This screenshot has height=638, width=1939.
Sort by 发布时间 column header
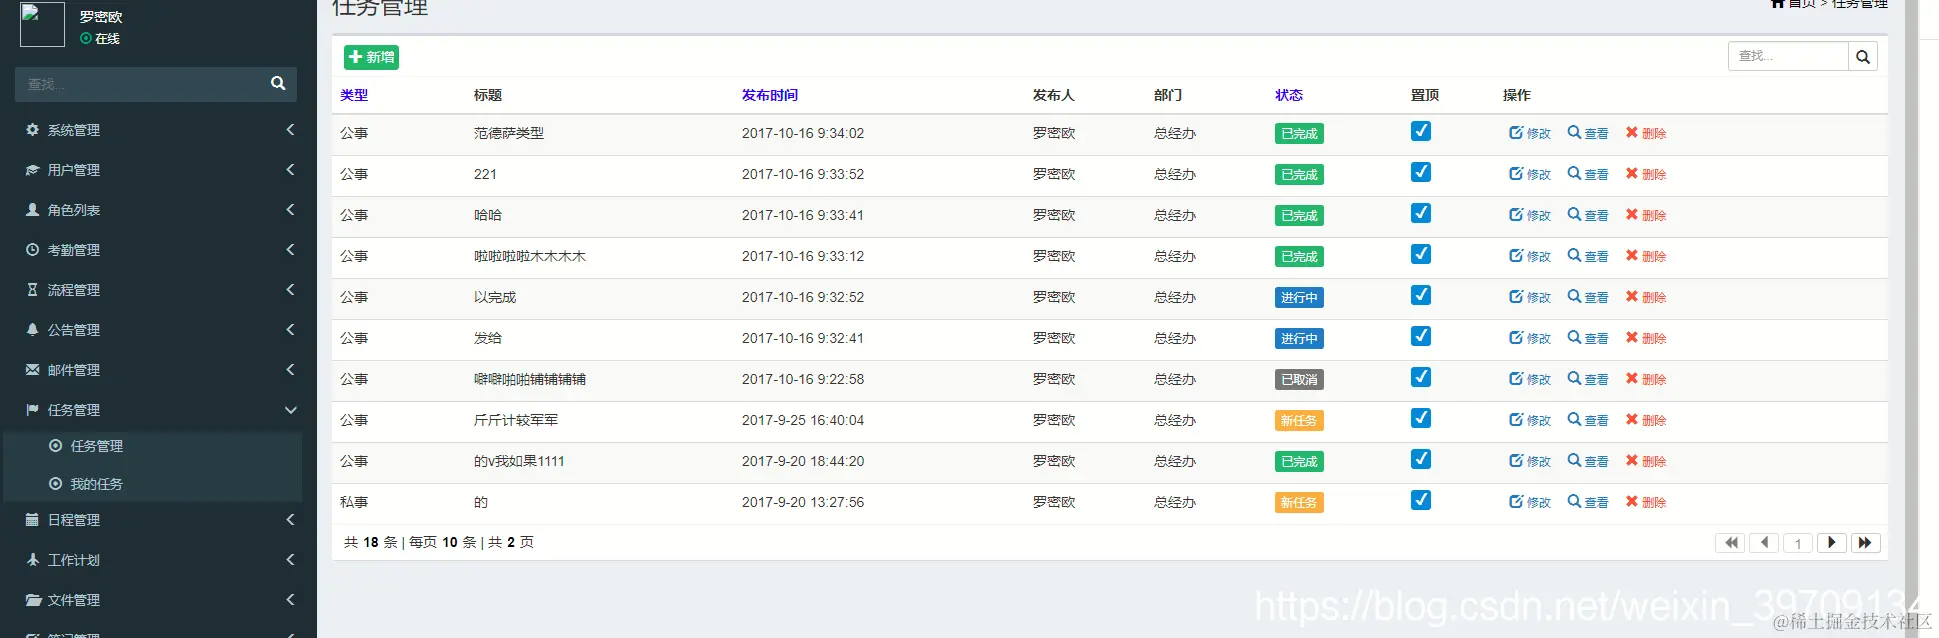(x=770, y=95)
